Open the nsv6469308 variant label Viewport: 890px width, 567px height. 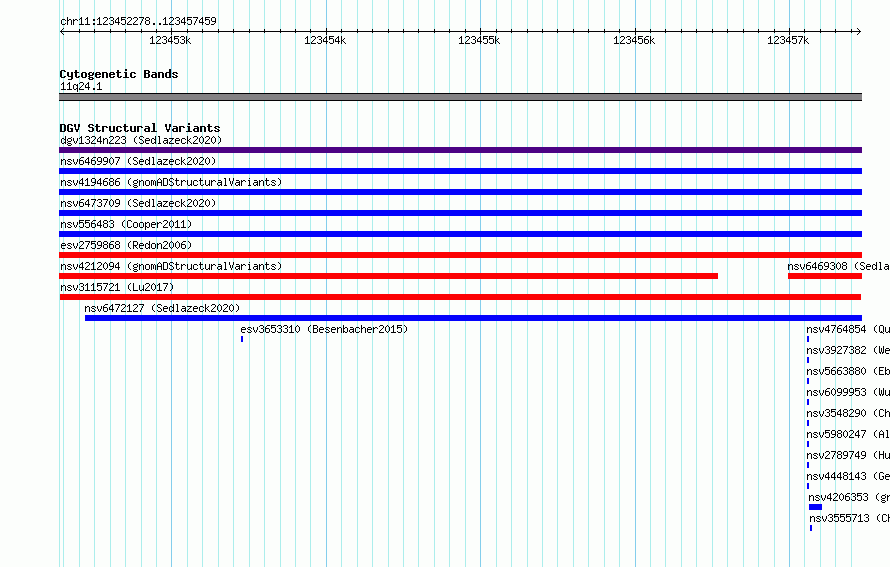point(838,266)
